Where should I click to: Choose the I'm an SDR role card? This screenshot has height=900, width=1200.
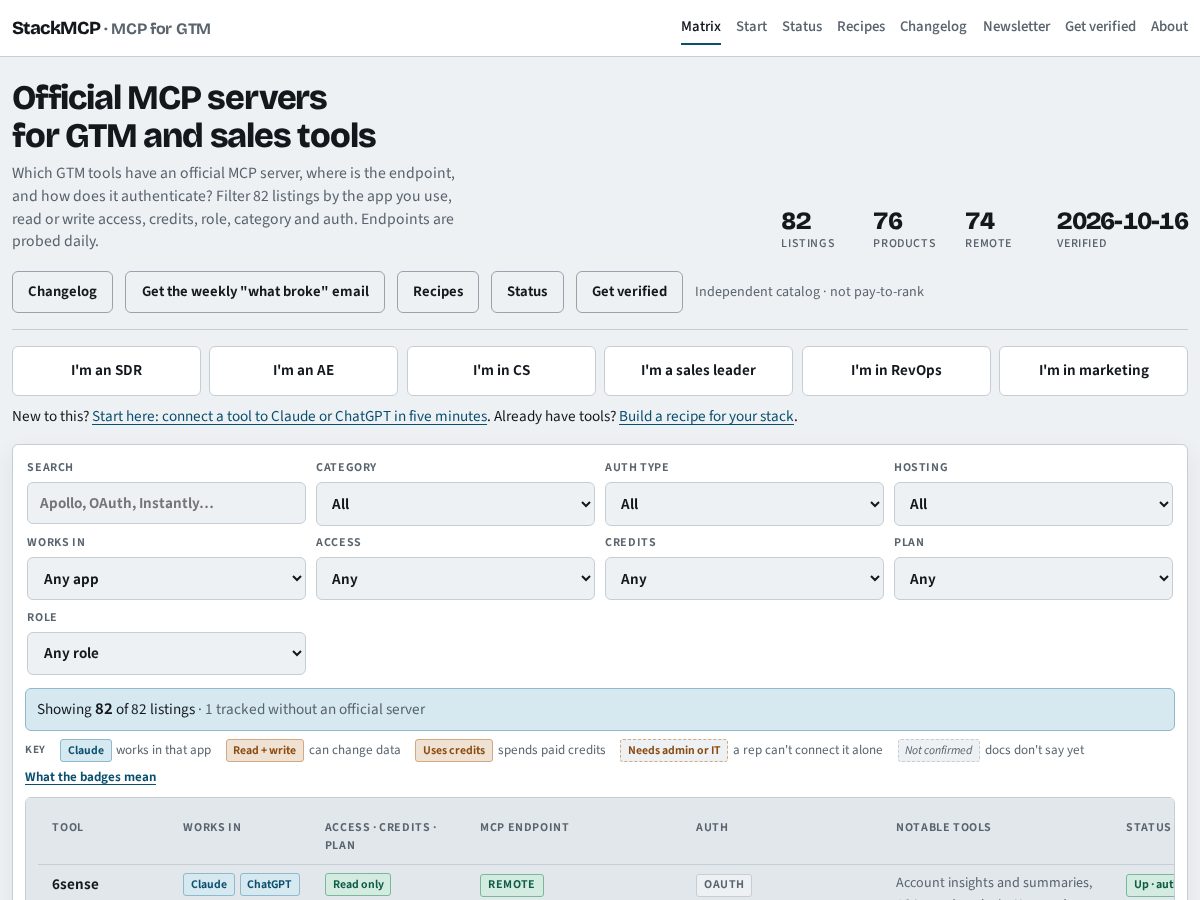106,371
